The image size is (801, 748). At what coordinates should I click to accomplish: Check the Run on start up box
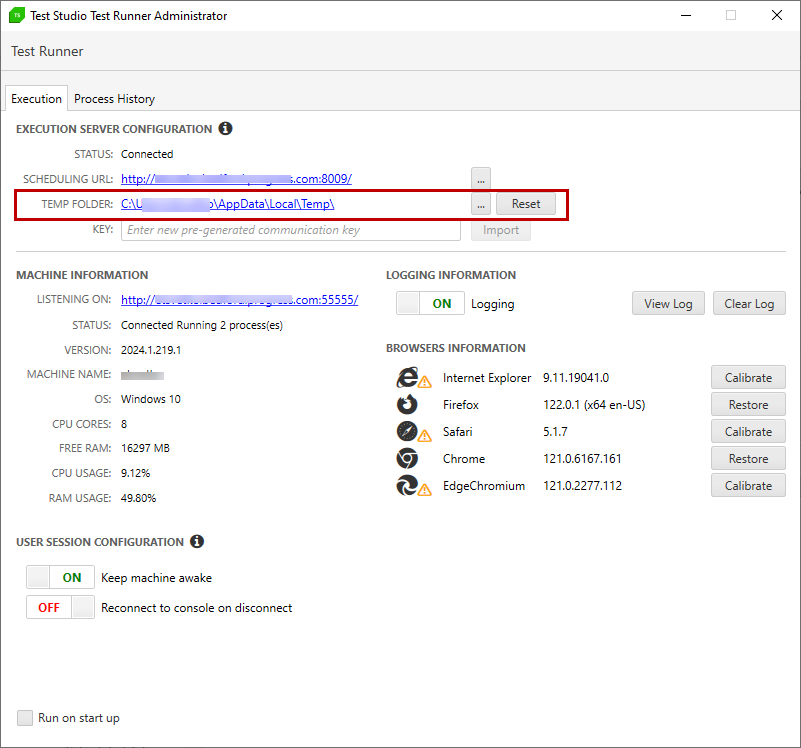pos(25,717)
